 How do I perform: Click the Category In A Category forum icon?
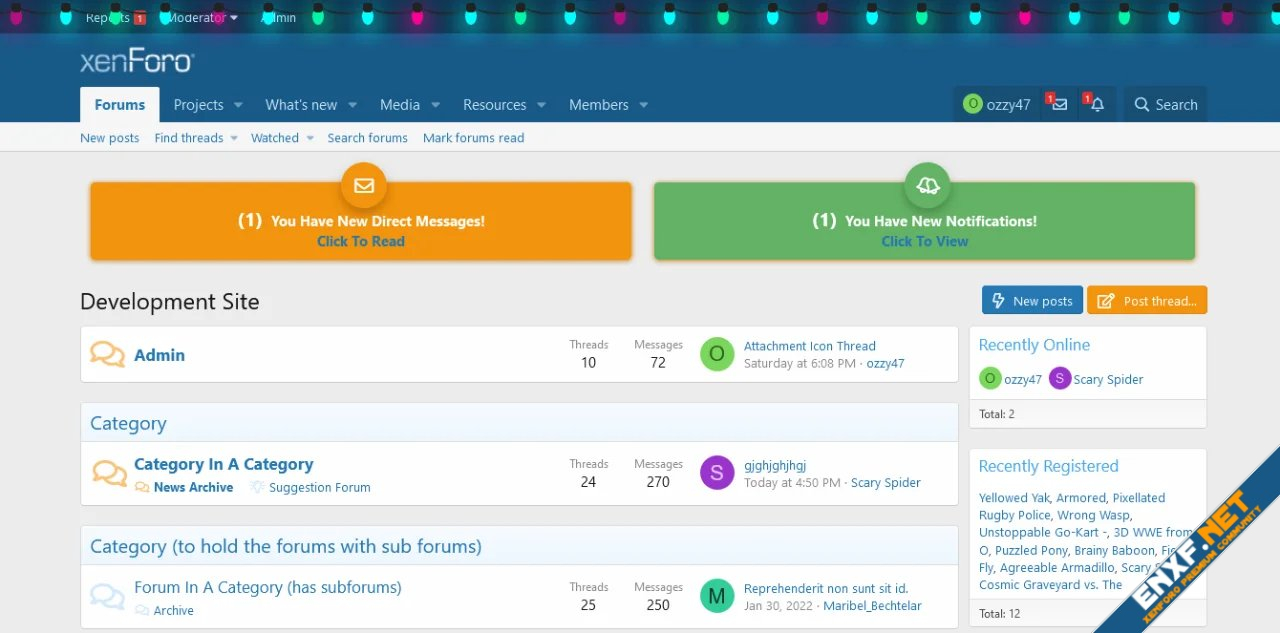click(109, 472)
